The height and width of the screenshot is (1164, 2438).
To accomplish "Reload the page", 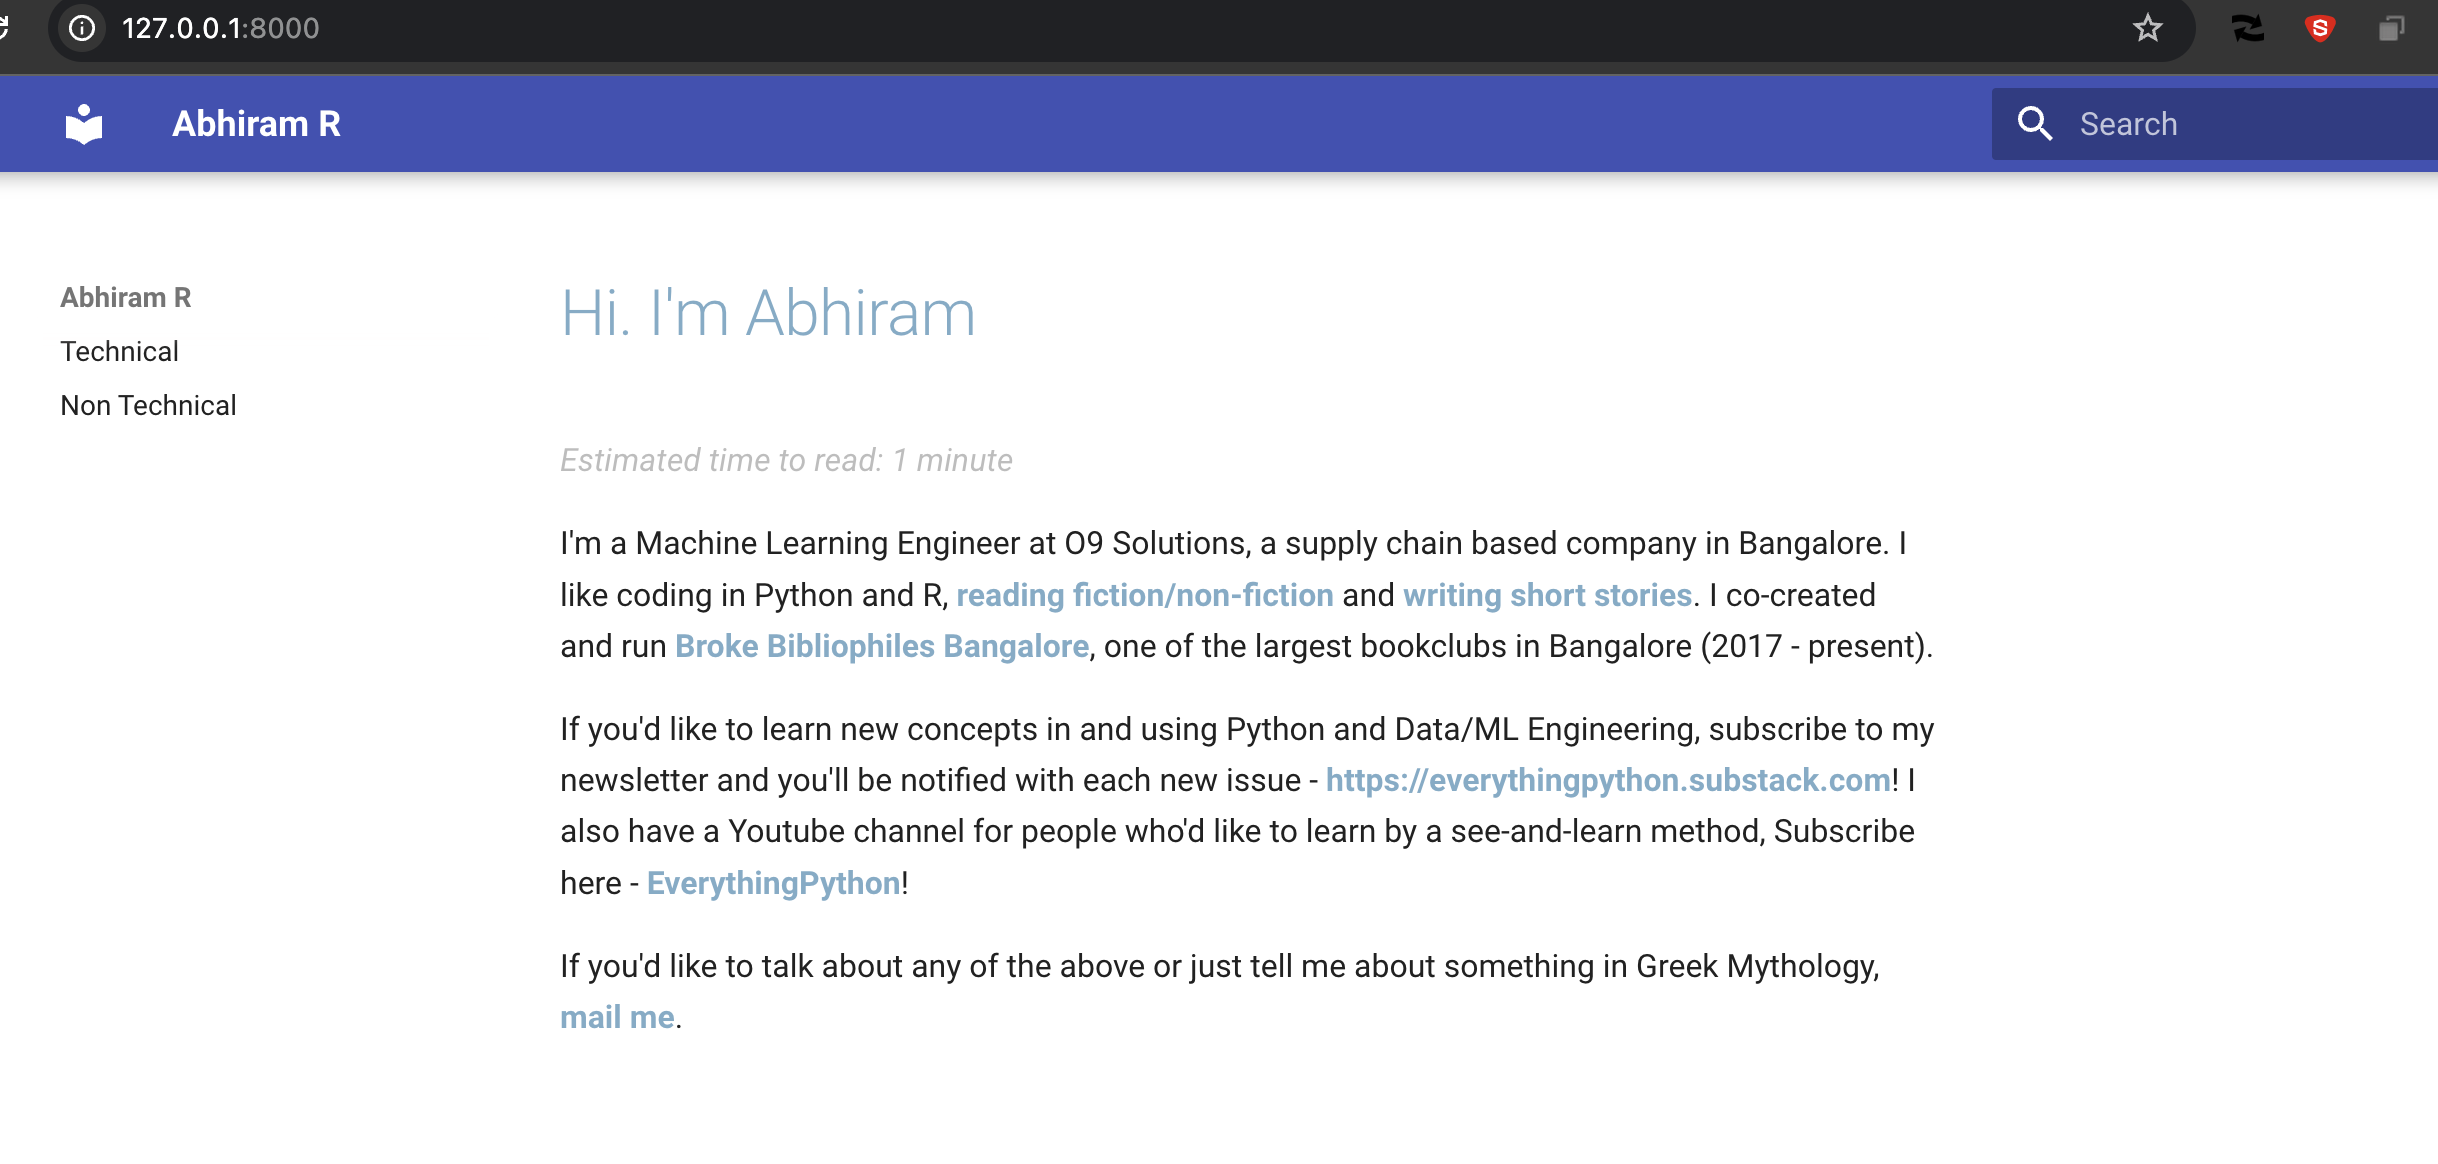I will coord(4,28).
